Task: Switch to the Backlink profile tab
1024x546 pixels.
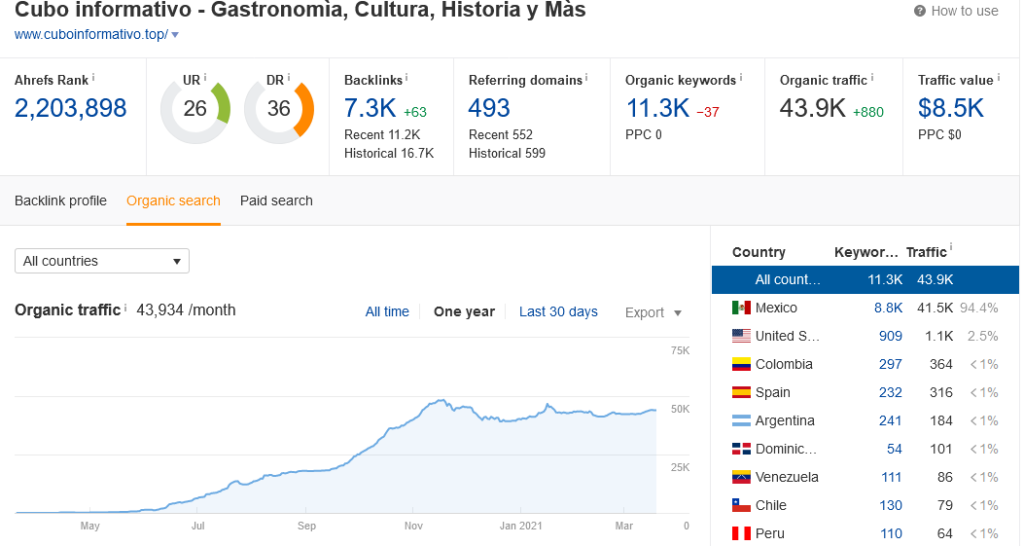Action: pyautogui.click(x=60, y=201)
